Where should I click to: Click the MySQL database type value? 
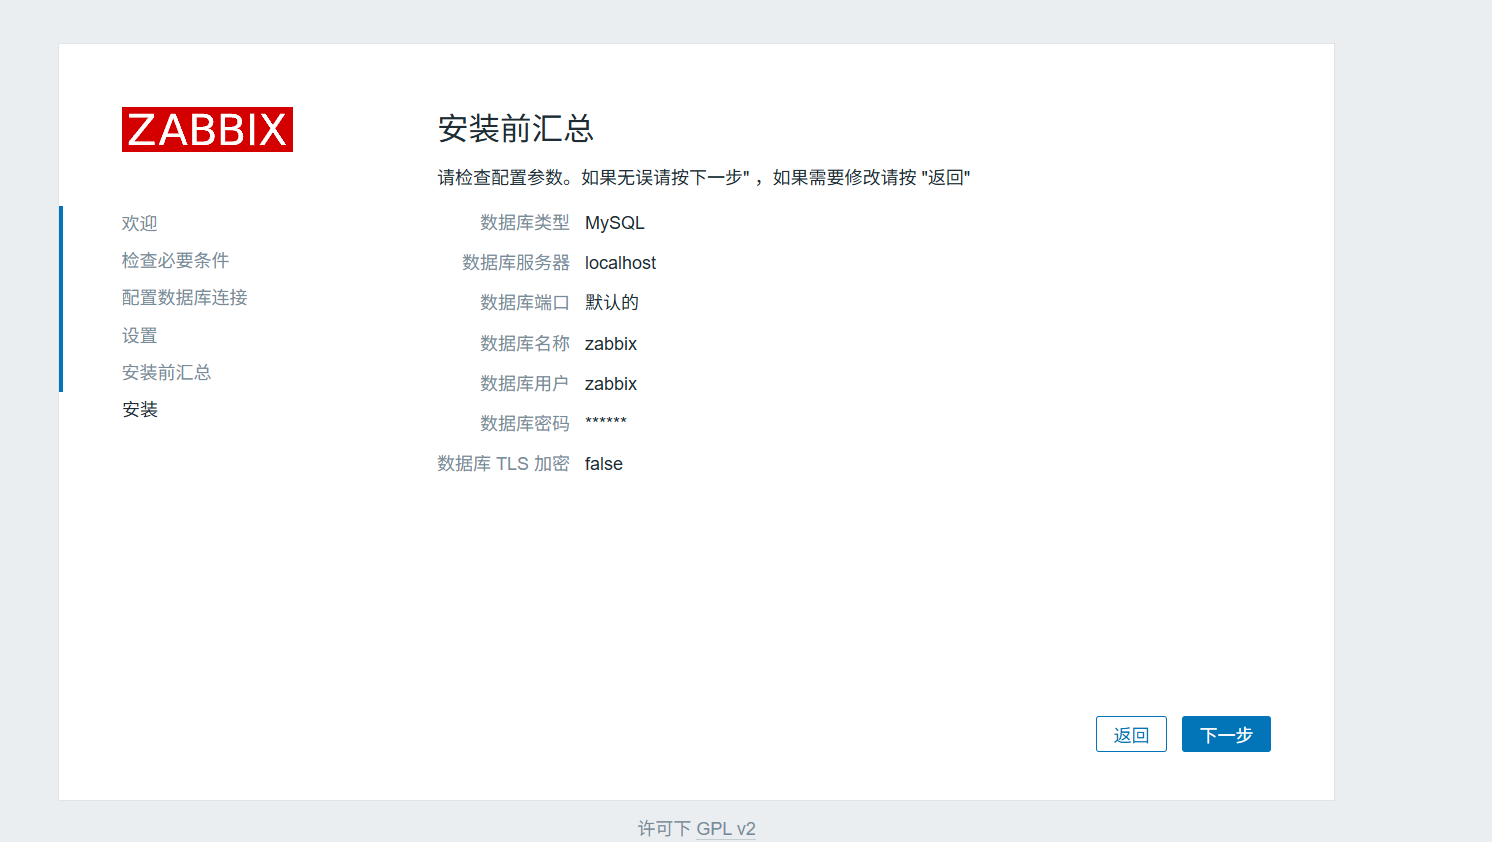tap(615, 223)
